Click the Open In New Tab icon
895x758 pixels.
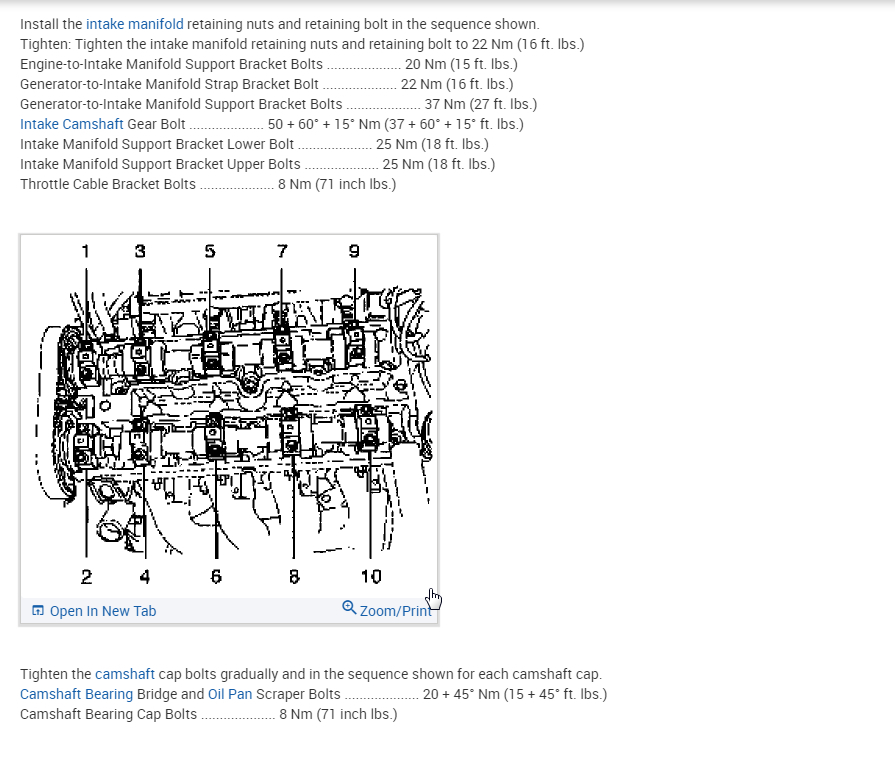[x=38, y=611]
